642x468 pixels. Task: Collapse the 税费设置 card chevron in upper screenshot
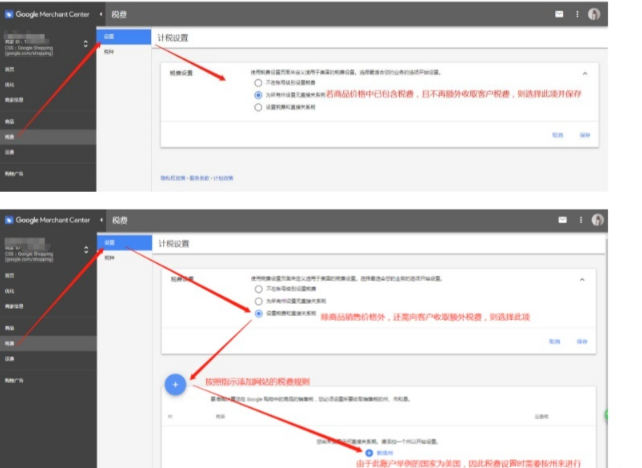click(x=585, y=74)
